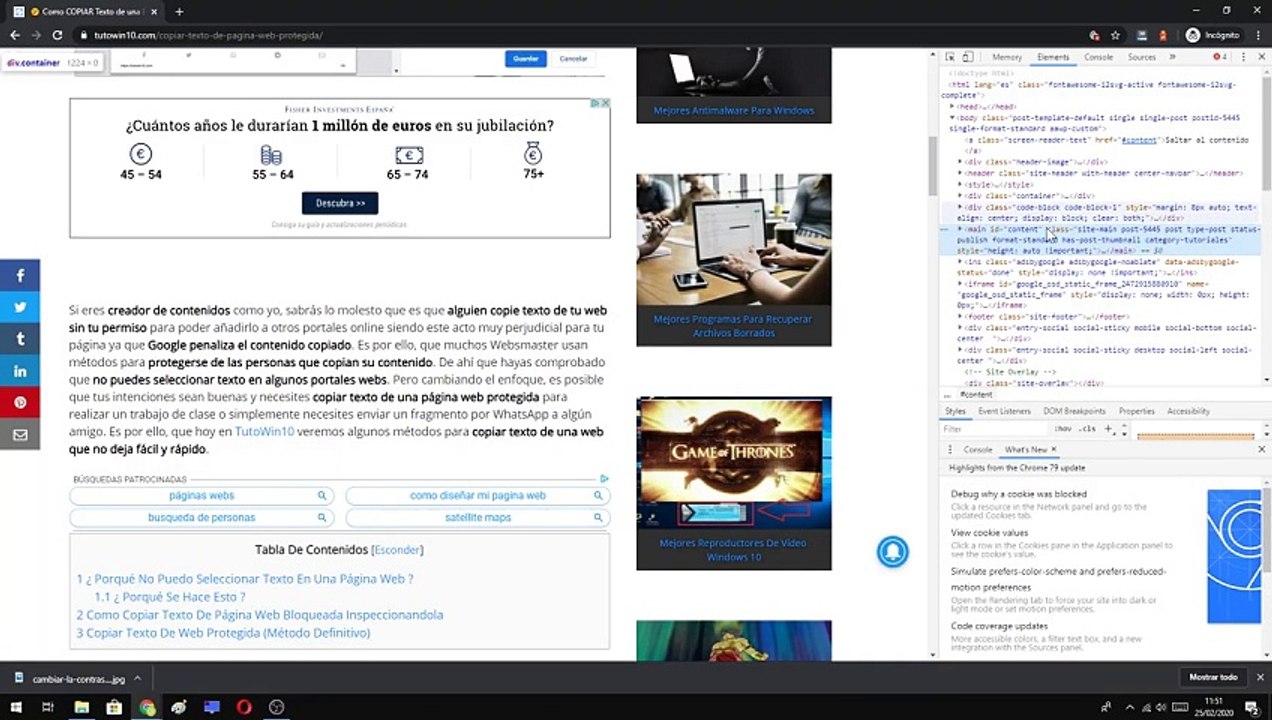Open the Properties pane tab
Viewport: 1272px width, 720px height.
click(1136, 411)
